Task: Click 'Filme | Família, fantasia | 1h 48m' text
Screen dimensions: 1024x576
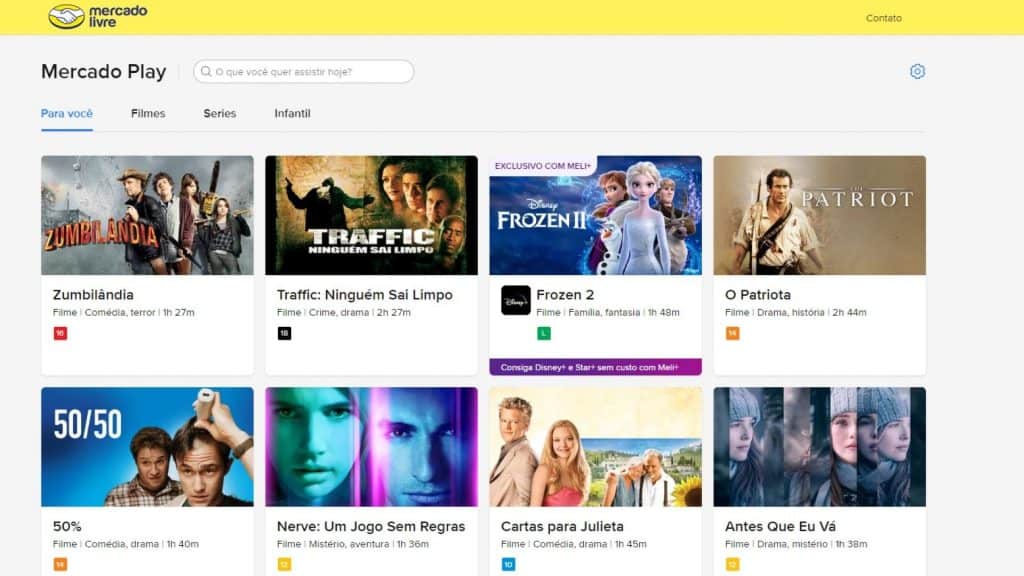Action: pyautogui.click(x=608, y=312)
